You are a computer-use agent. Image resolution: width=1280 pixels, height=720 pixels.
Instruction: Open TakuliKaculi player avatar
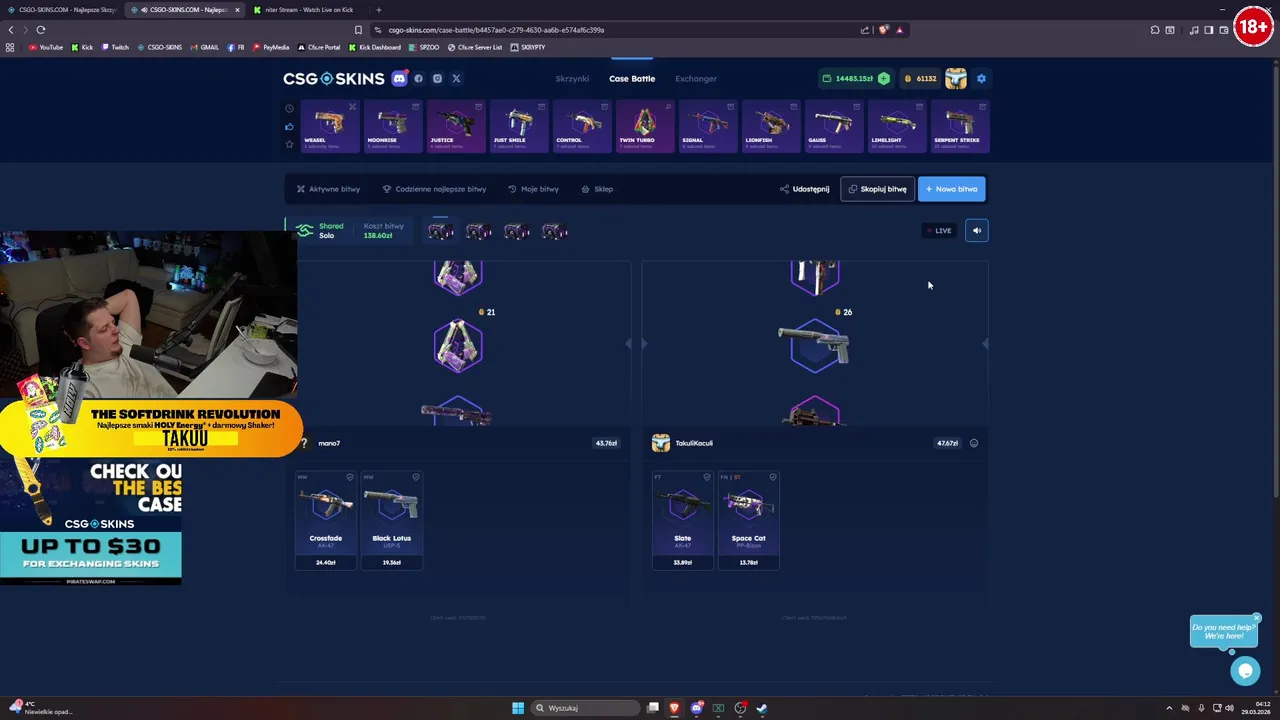click(660, 443)
